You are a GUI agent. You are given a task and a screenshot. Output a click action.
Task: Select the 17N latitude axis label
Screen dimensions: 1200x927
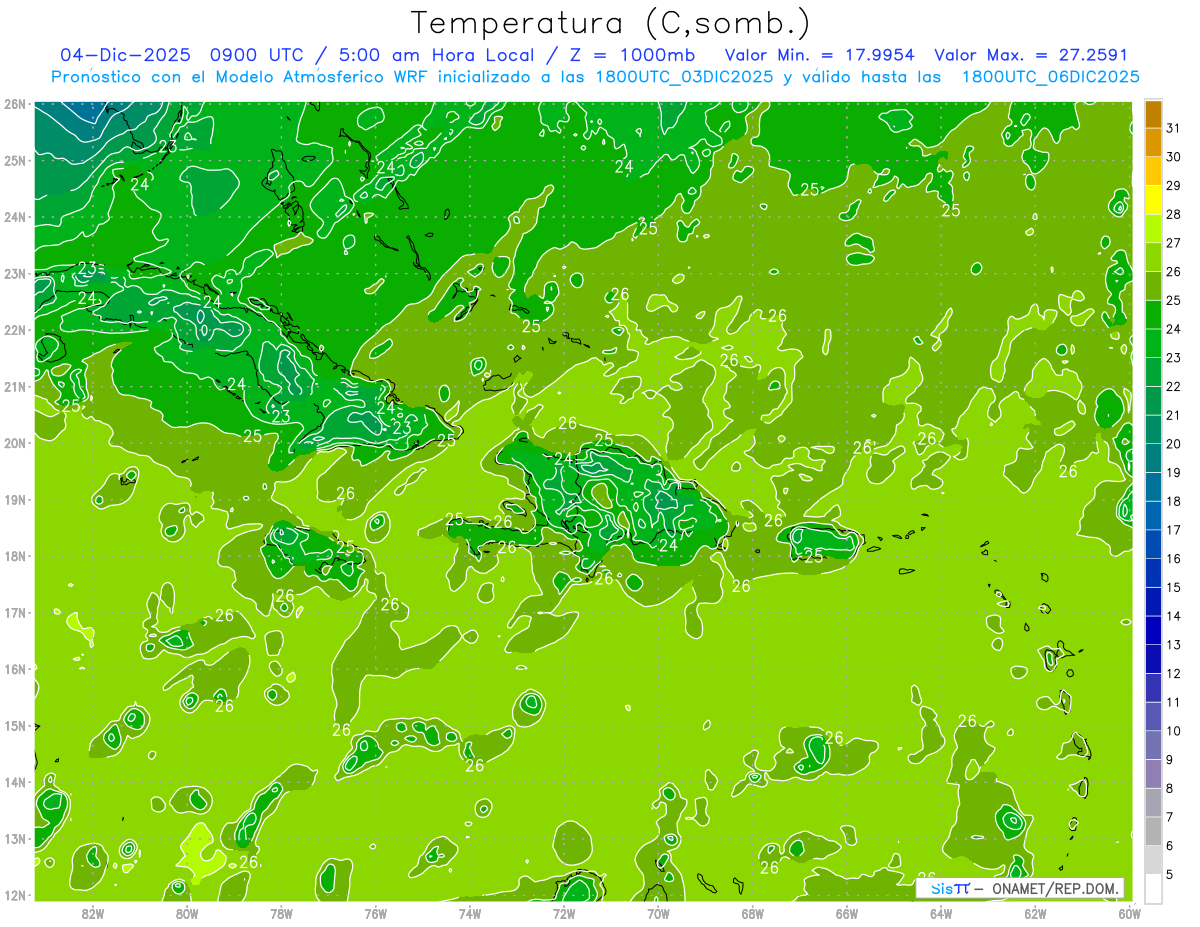coord(14,612)
